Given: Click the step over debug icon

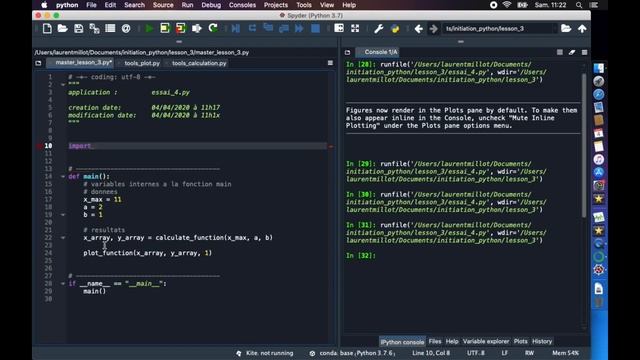Looking at the screenshot, I should click(x=252, y=28).
